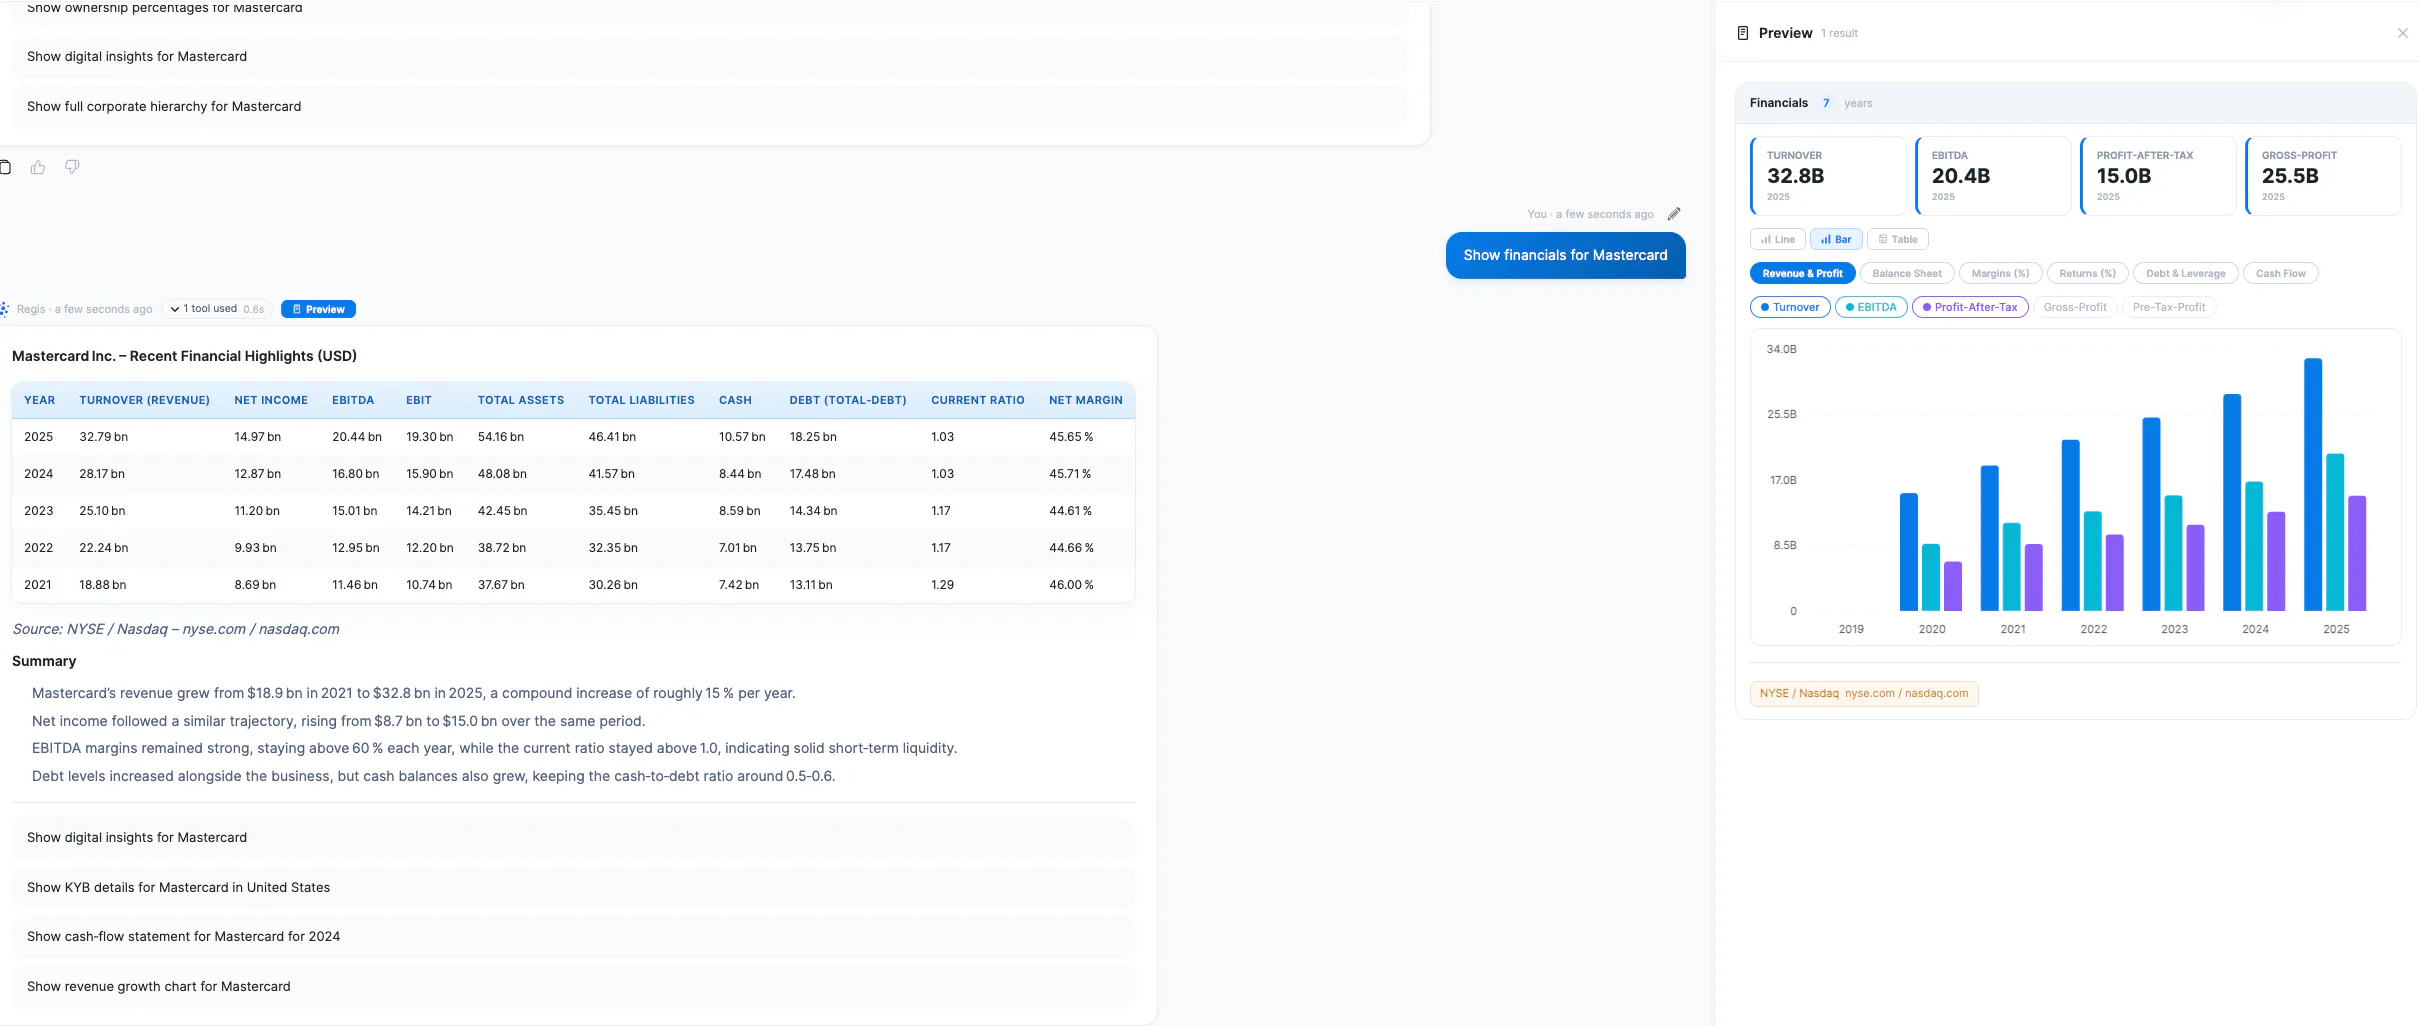Click the Turnover 32.8B summary card
Viewport: 2419px width, 1026px height.
click(x=1828, y=176)
